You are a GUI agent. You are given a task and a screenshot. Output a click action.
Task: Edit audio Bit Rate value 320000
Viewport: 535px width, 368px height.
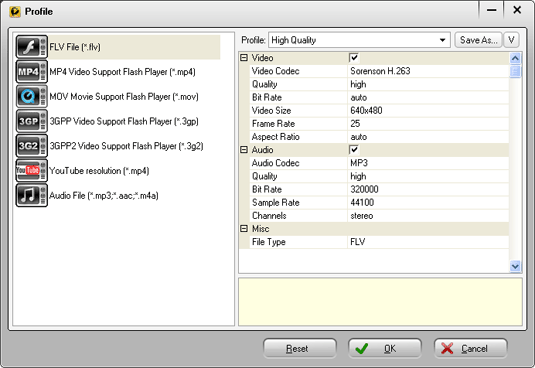click(x=428, y=189)
